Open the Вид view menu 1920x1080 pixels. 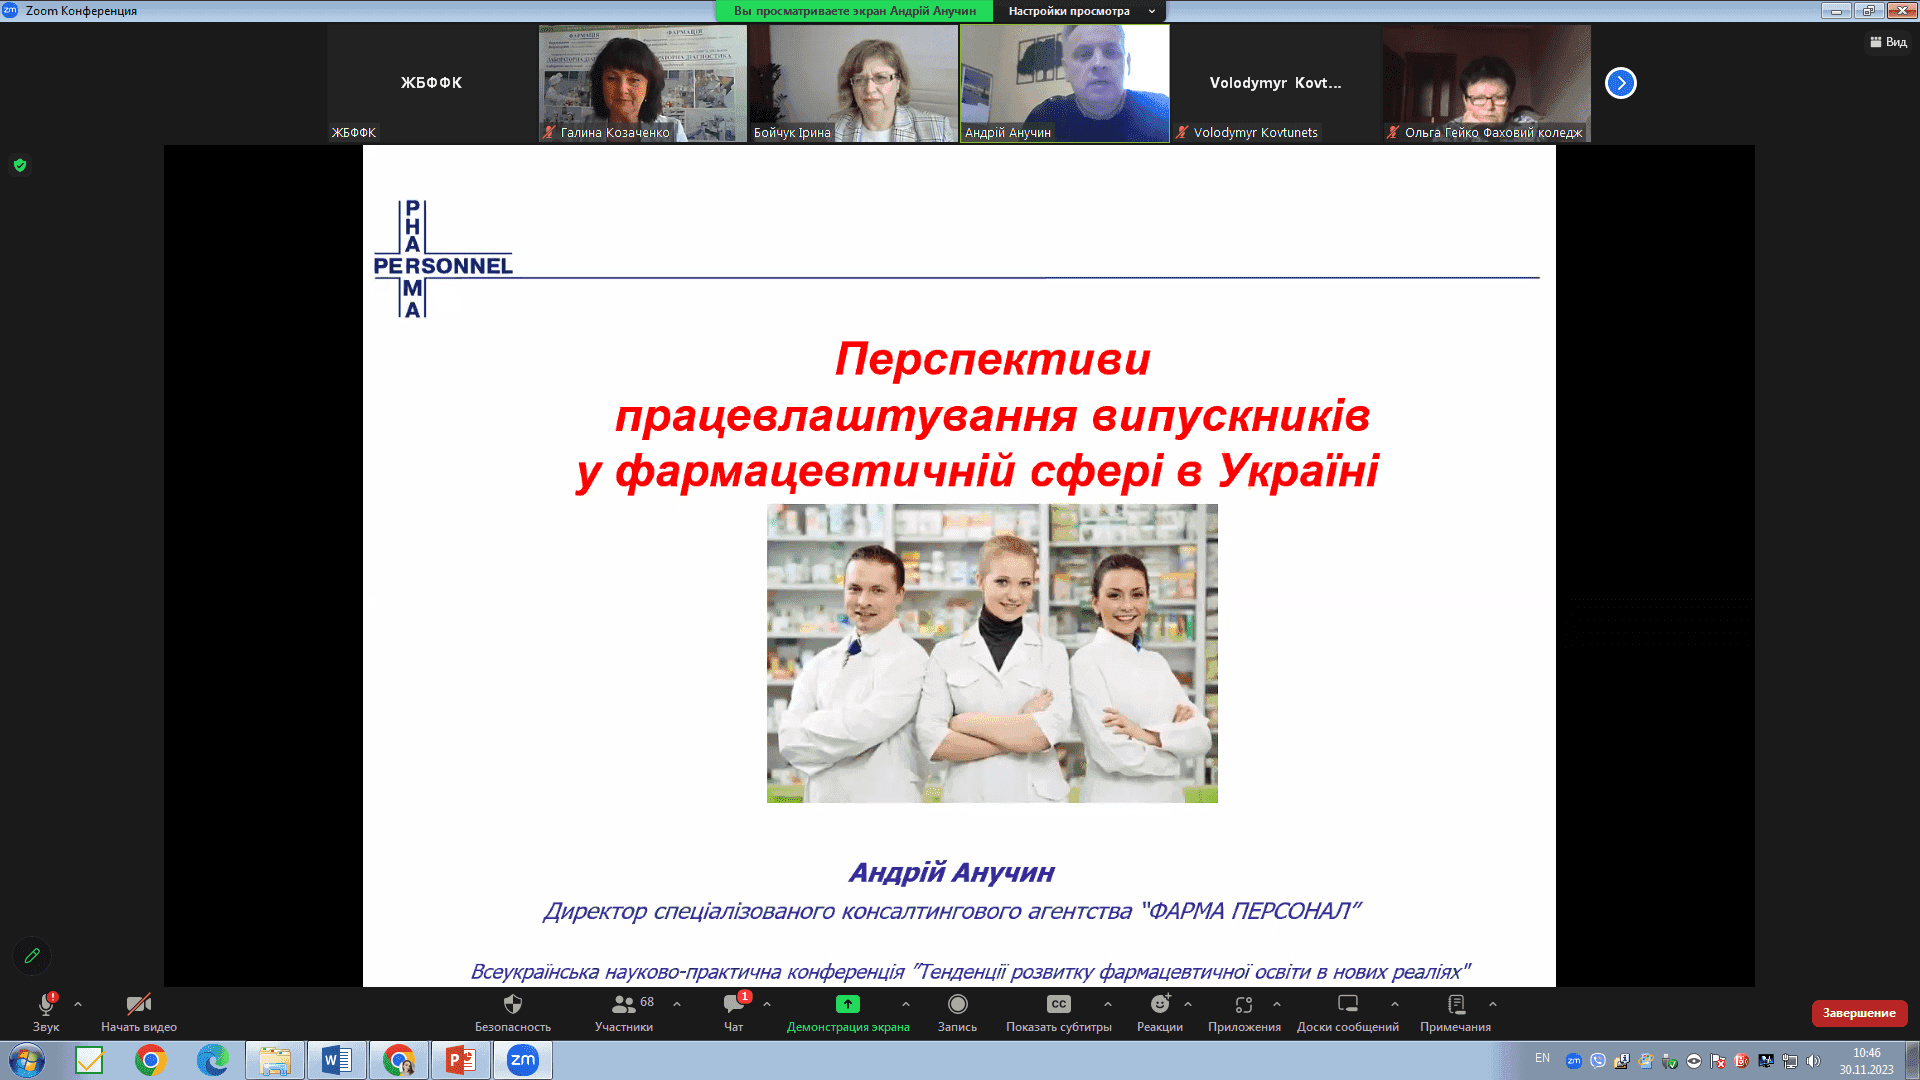click(x=1888, y=42)
